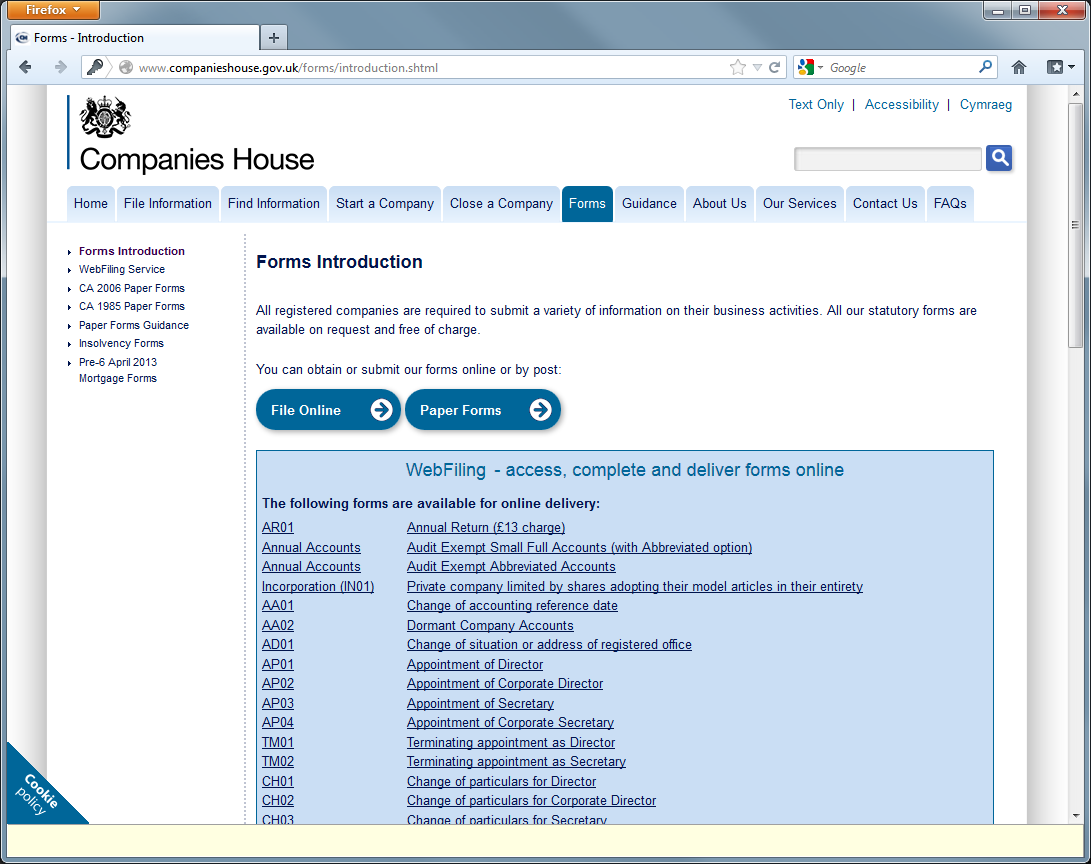The width and height of the screenshot is (1091, 864).
Task: Open CA 2006 Paper Forms link
Action: [x=132, y=288]
